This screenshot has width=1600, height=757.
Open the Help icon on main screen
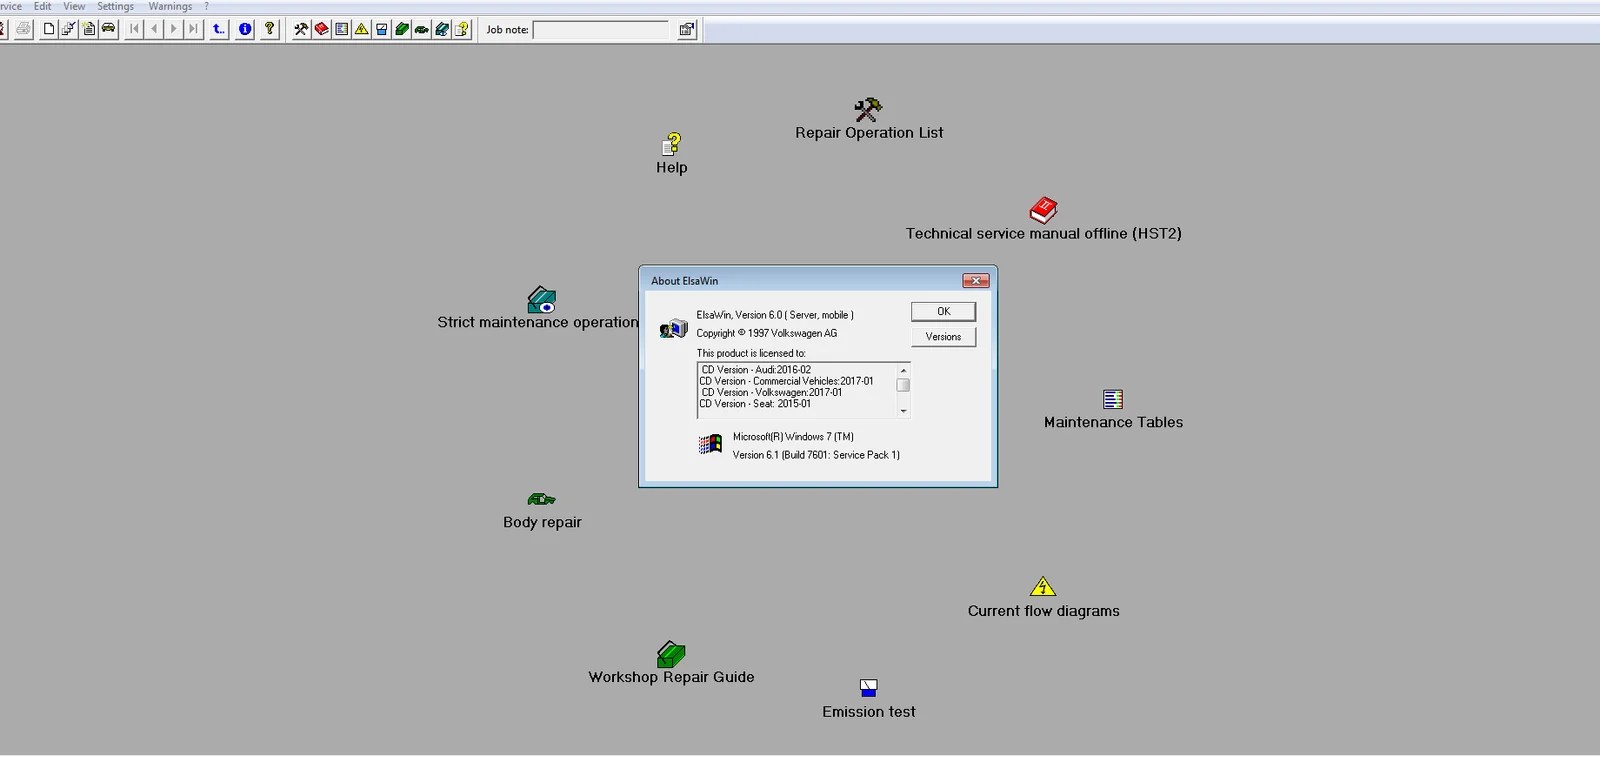click(x=672, y=145)
